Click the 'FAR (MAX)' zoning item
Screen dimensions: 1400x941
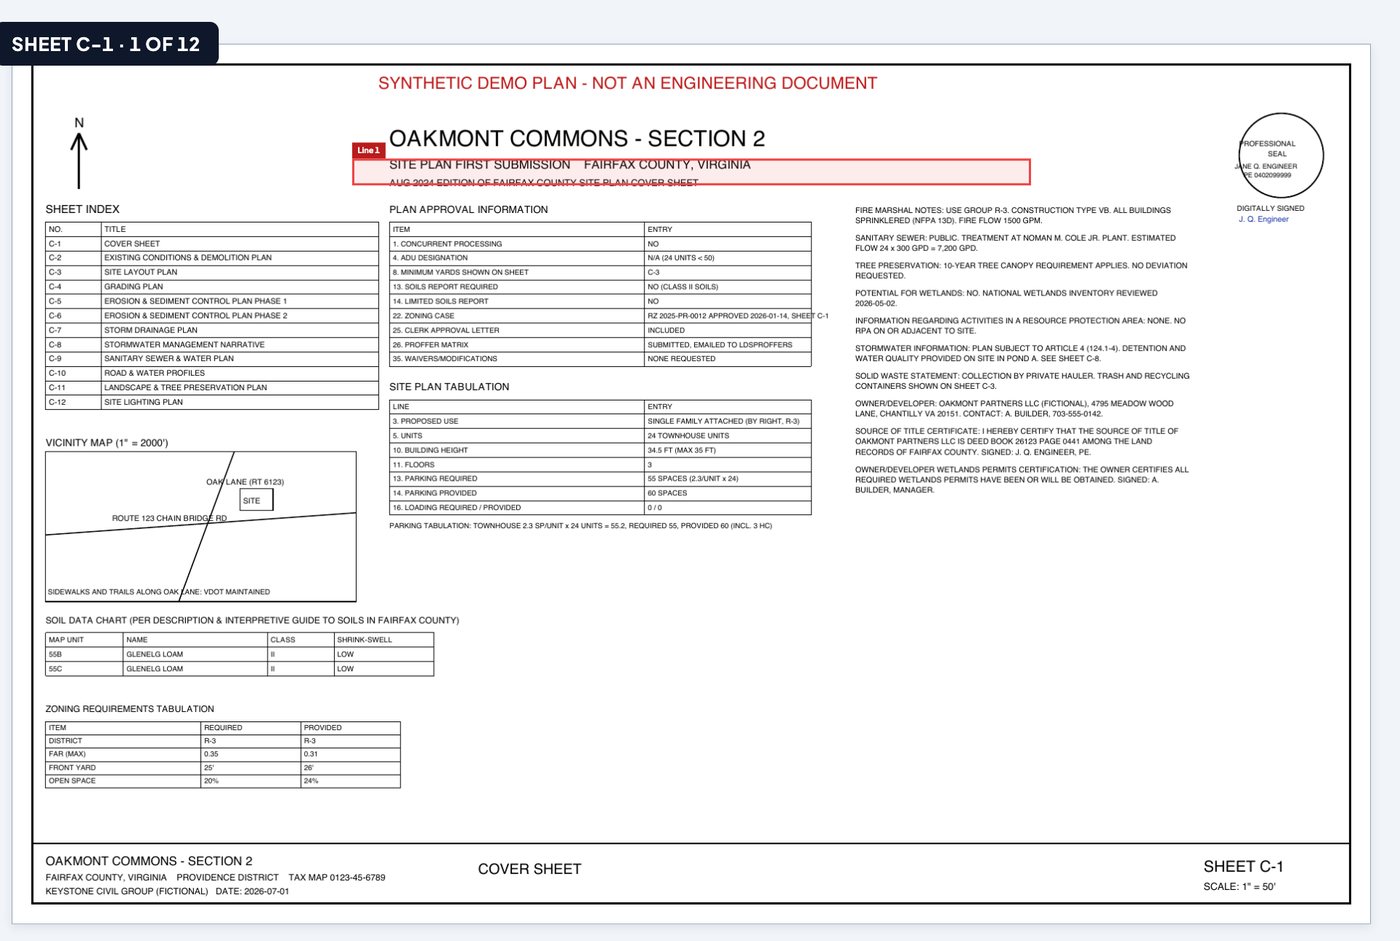coord(67,754)
